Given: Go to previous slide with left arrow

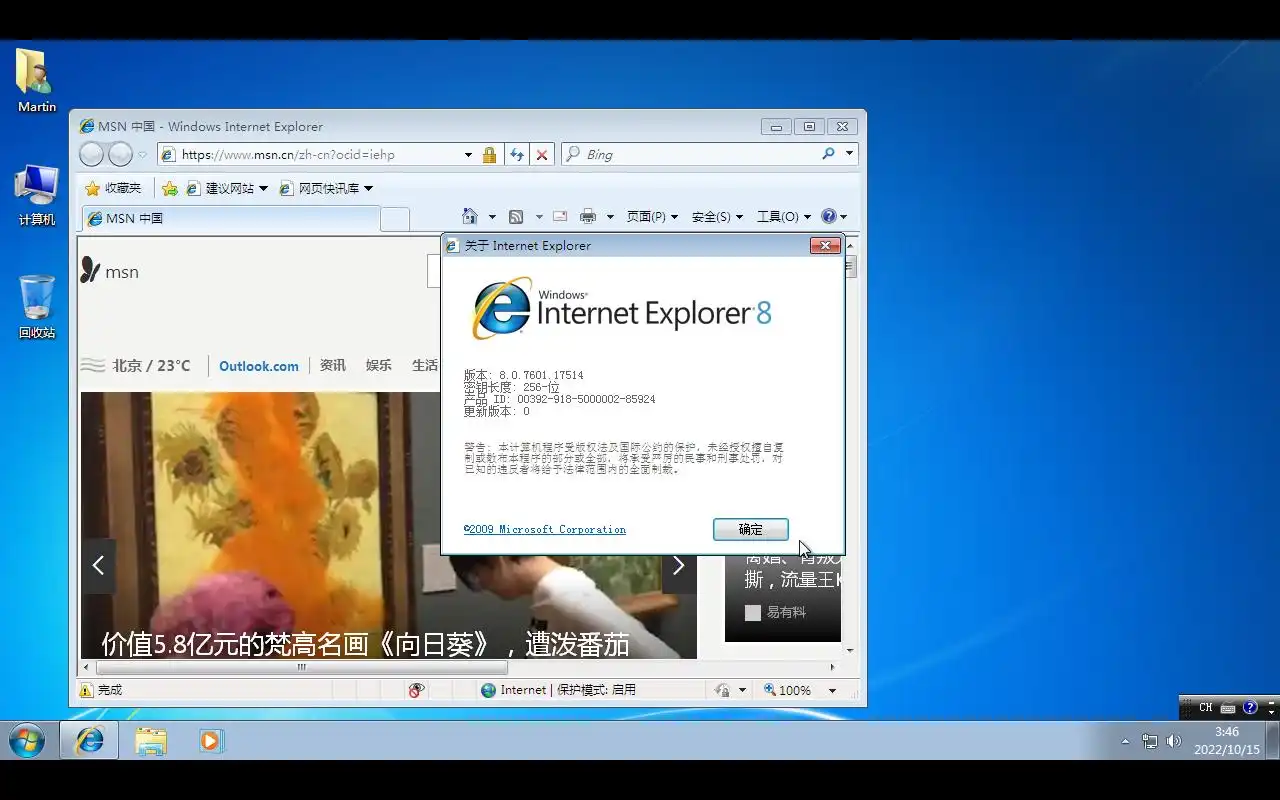Looking at the screenshot, I should (98, 566).
